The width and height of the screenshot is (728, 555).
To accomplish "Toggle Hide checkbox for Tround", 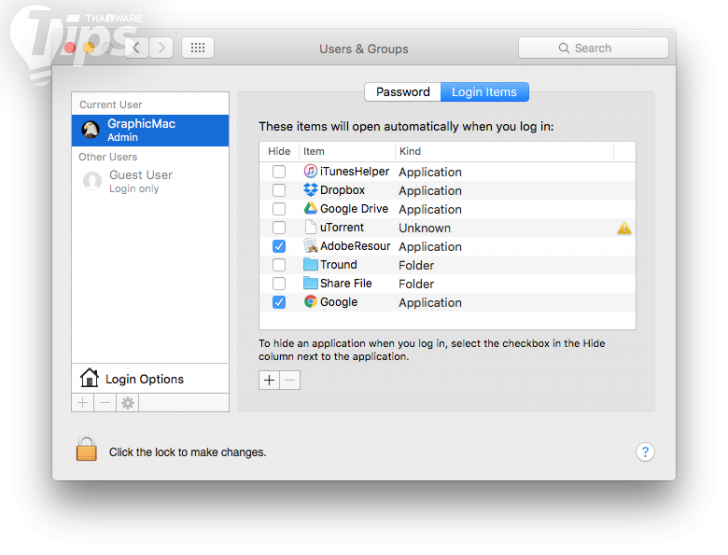I will pyautogui.click(x=279, y=265).
